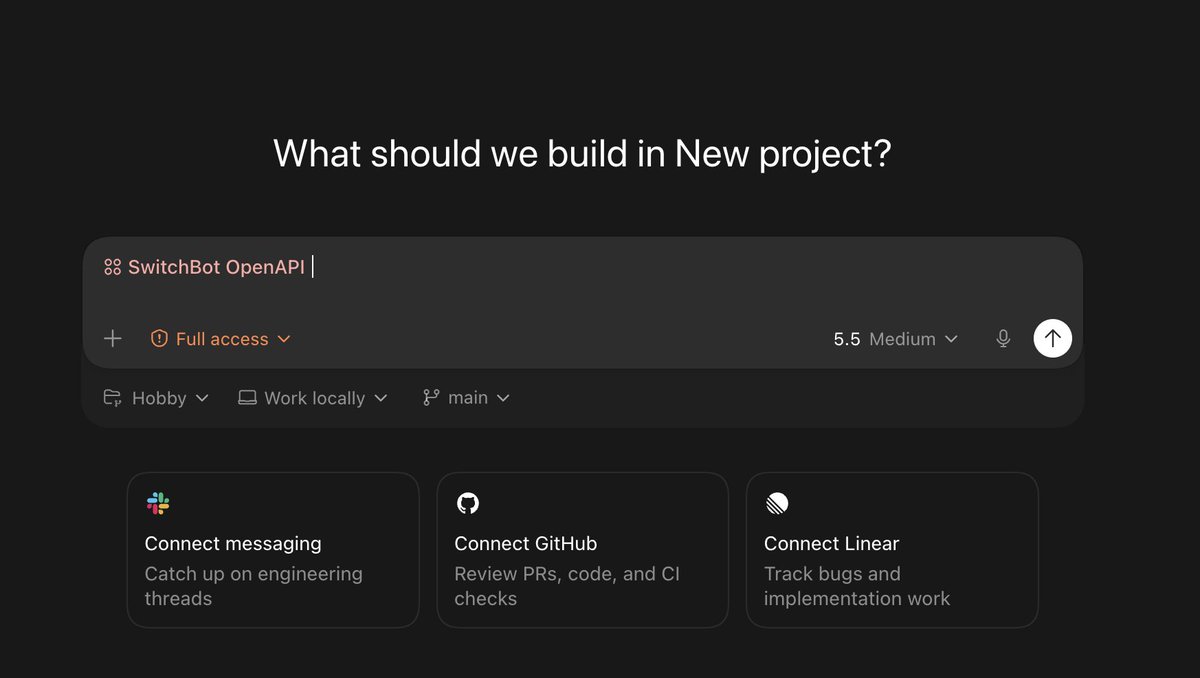Click 'Review PRs, code, and CI checks' text
The height and width of the screenshot is (678, 1200).
click(567, 586)
